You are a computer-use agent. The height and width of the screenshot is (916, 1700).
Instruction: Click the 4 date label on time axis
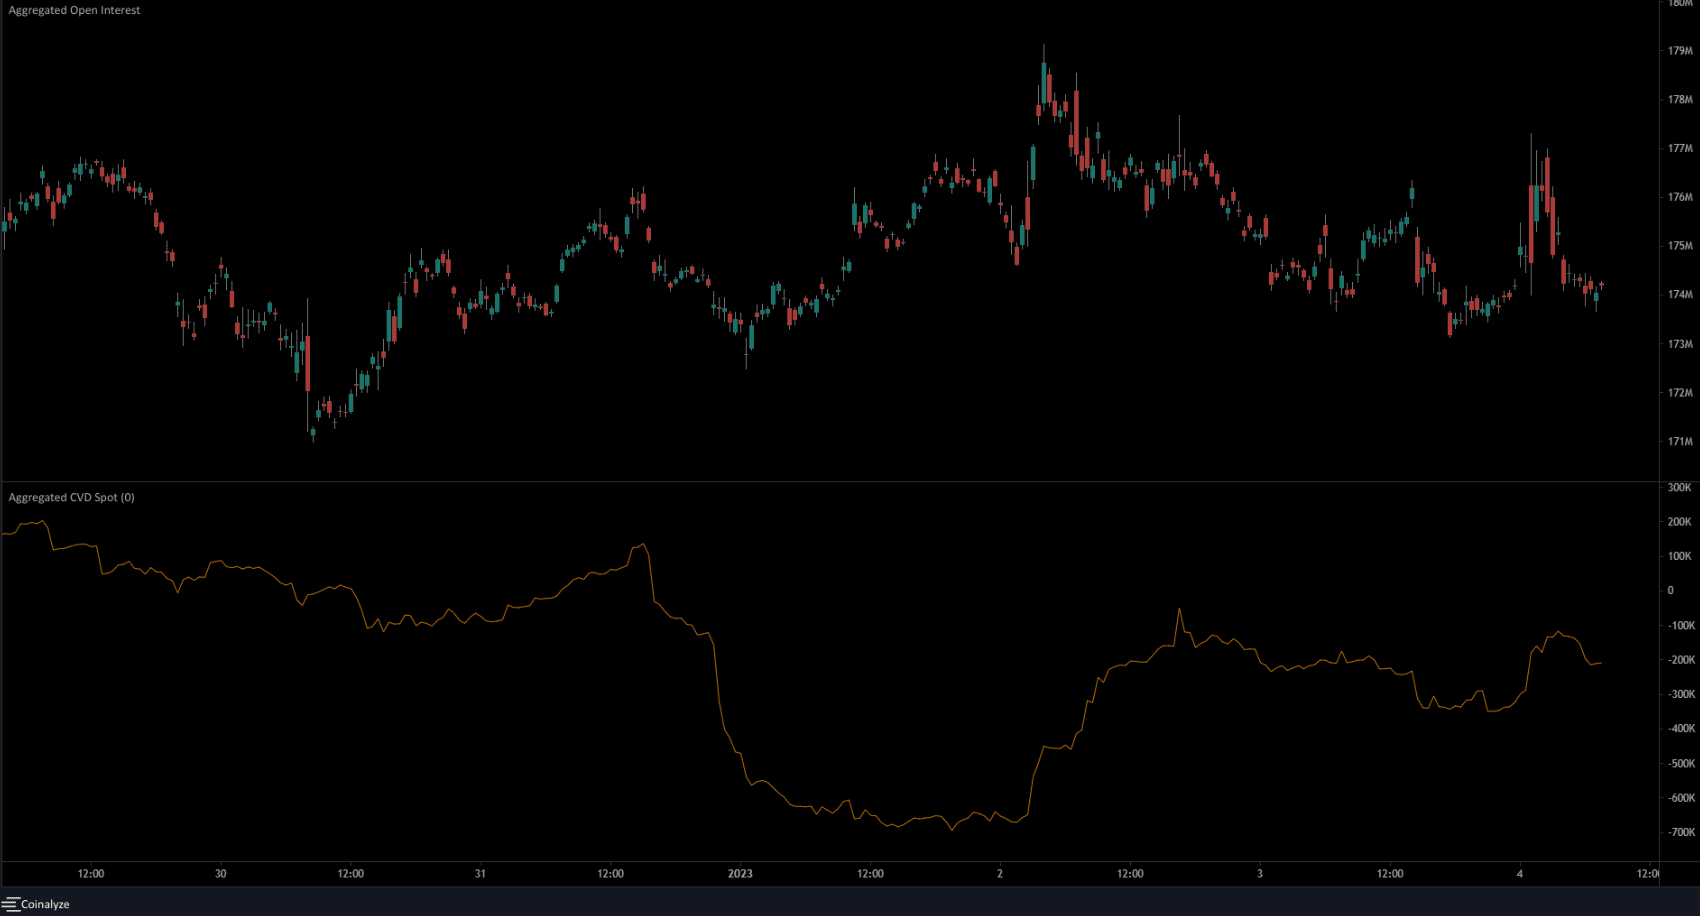[x=1520, y=874]
